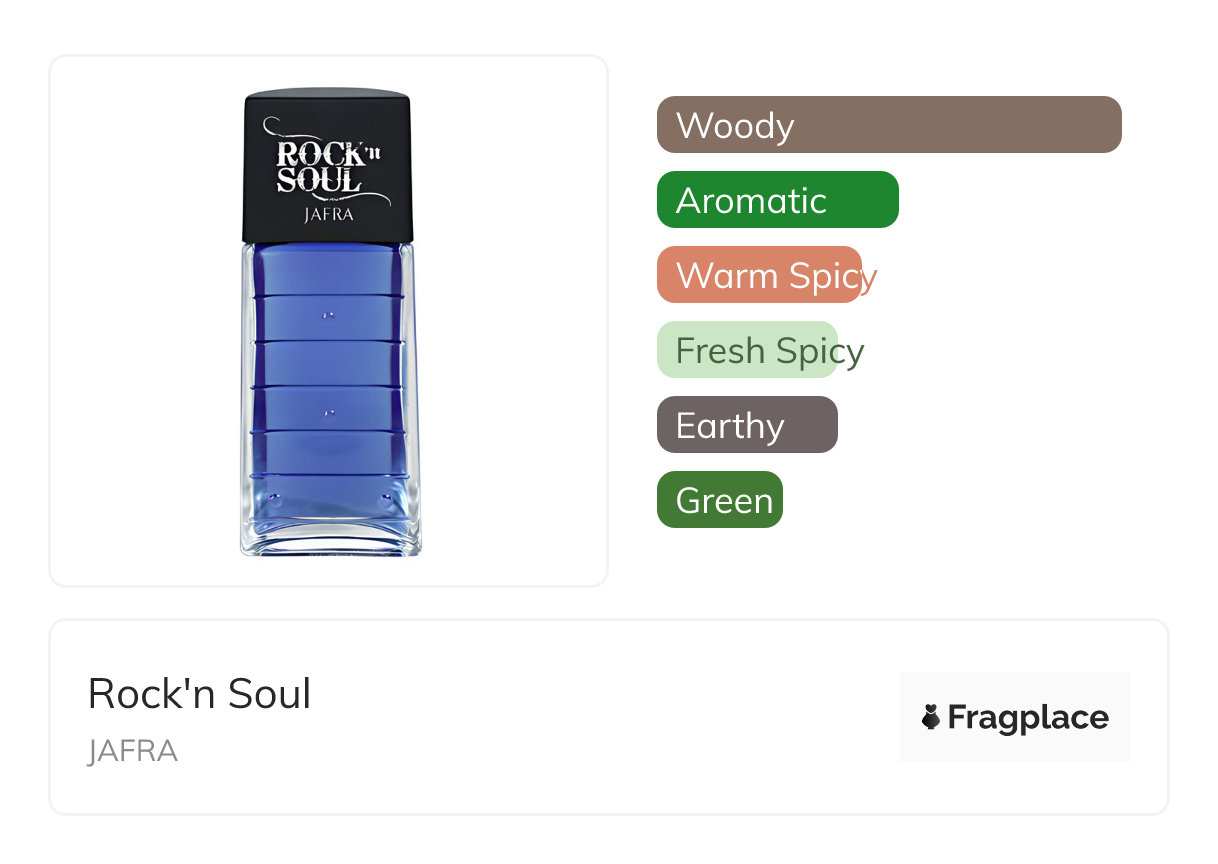Image resolution: width=1218 pixels, height=864 pixels.
Task: Select the Green accord bar
Action: 719,500
